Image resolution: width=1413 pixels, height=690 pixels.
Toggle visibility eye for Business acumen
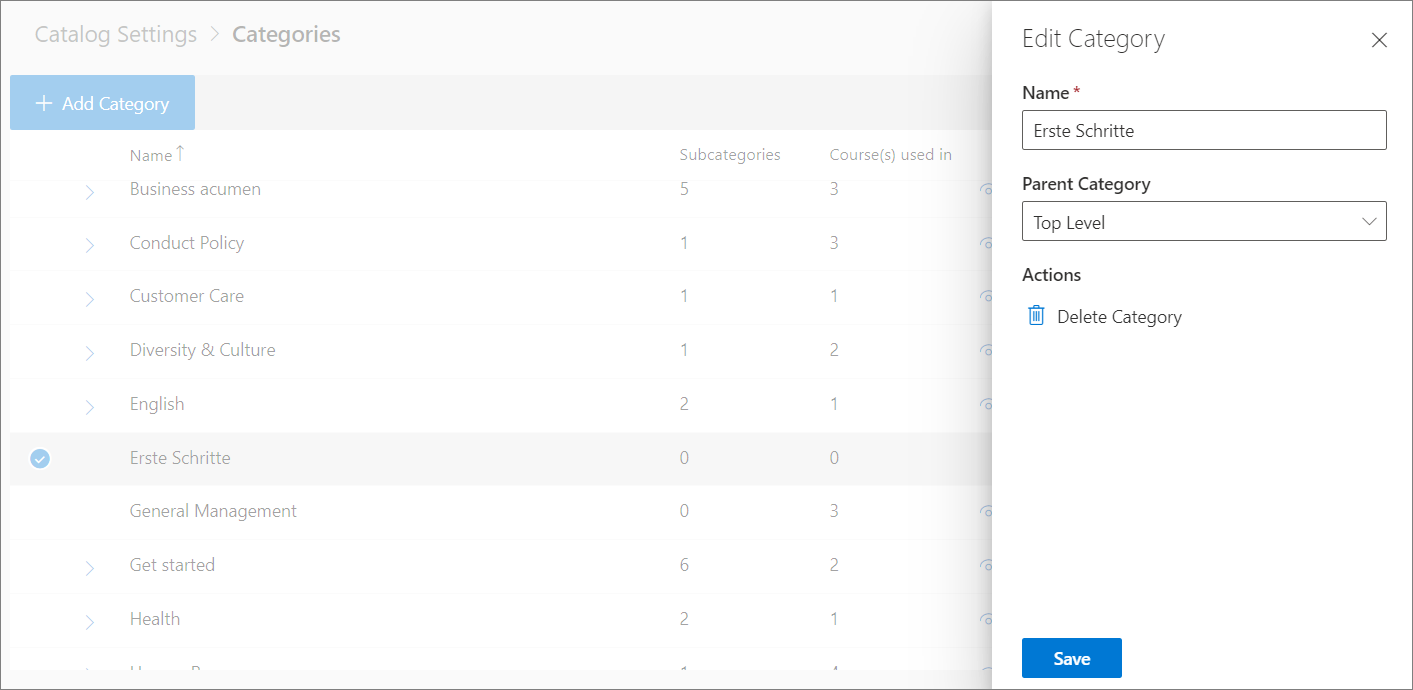985,189
